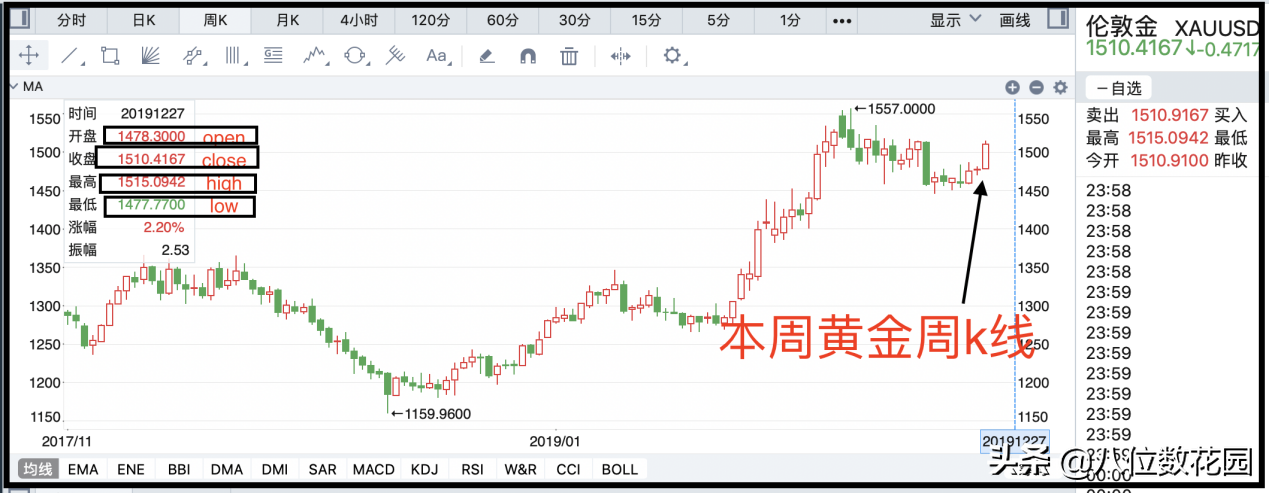Select the DMI indicator tab
Image resolution: width=1269 pixels, height=493 pixels.
point(274,468)
